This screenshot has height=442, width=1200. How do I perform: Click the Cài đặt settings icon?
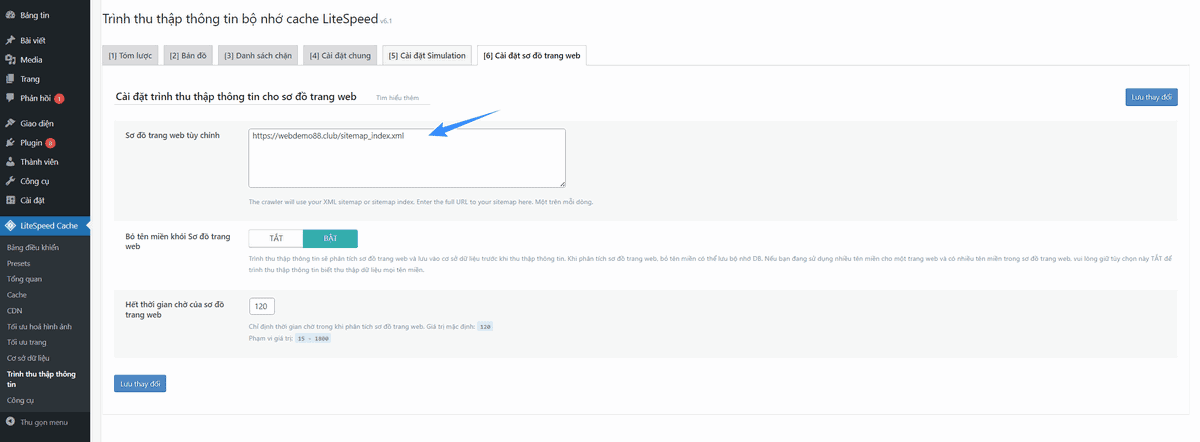(10, 200)
